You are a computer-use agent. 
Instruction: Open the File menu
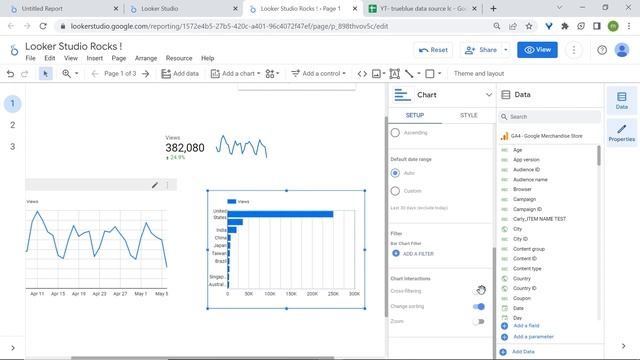point(31,58)
